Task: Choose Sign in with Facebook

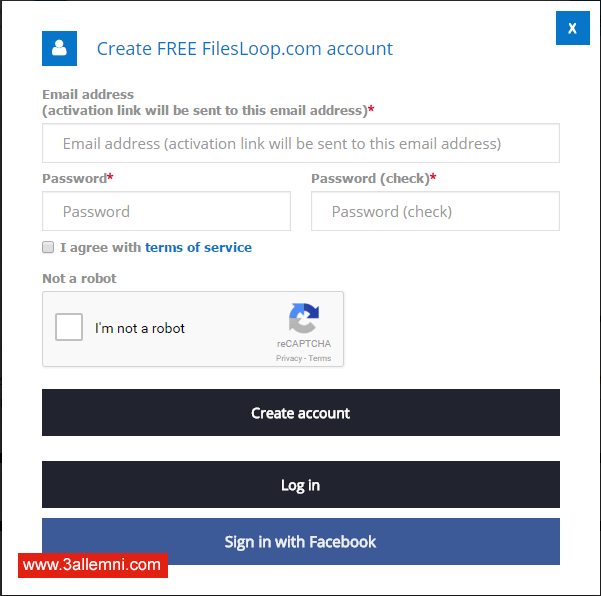Action: click(300, 542)
